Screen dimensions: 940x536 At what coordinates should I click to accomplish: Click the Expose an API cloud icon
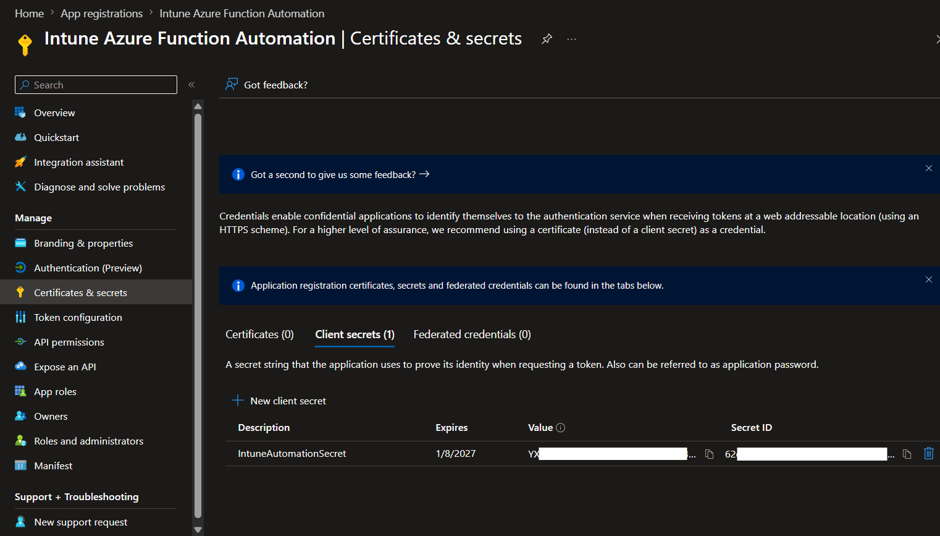coord(20,366)
